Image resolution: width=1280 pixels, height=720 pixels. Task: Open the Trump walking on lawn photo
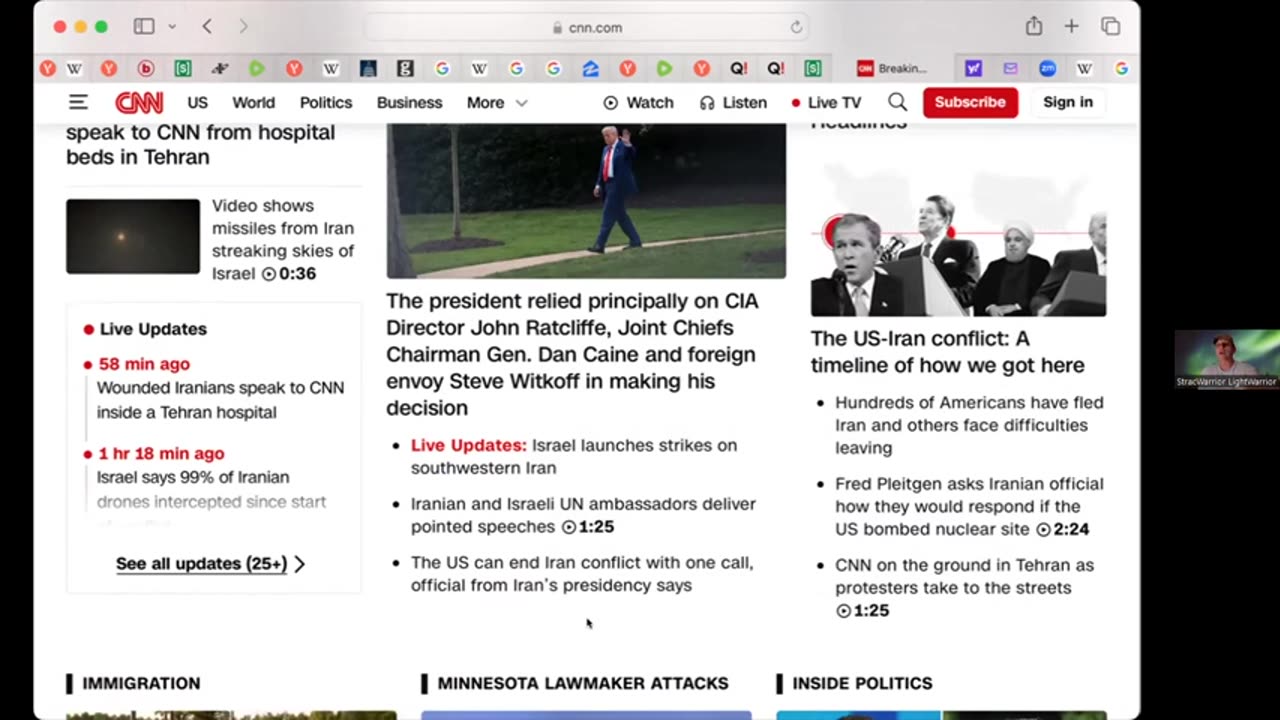586,200
